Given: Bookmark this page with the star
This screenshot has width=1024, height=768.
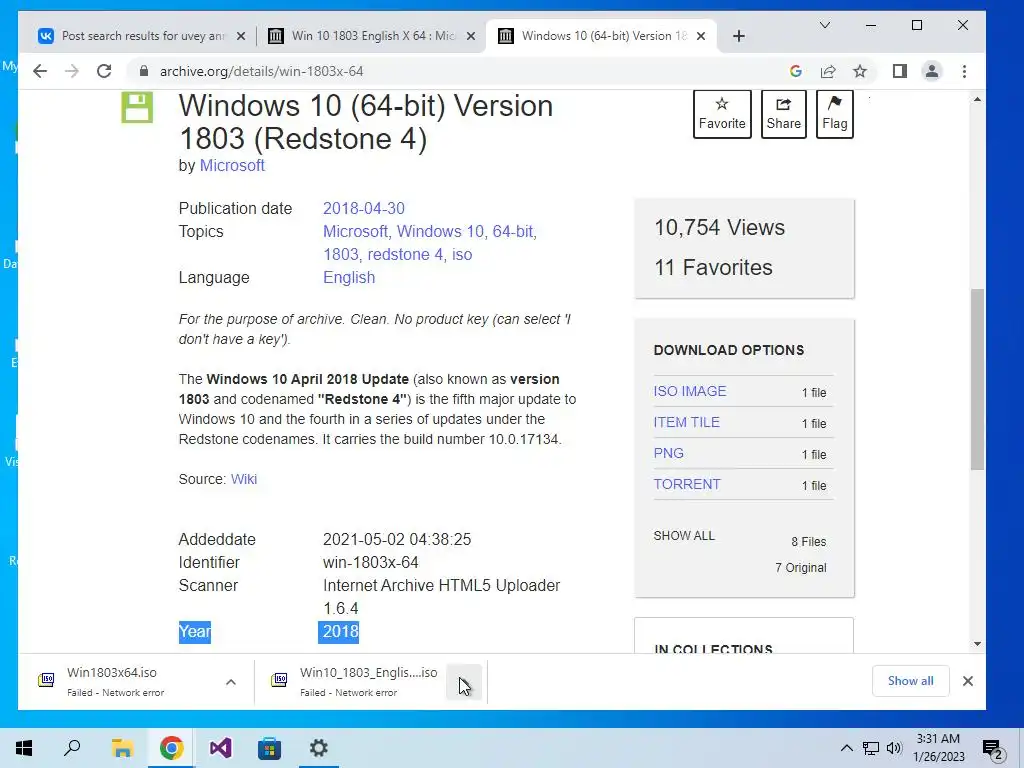Looking at the screenshot, I should click(860, 71).
